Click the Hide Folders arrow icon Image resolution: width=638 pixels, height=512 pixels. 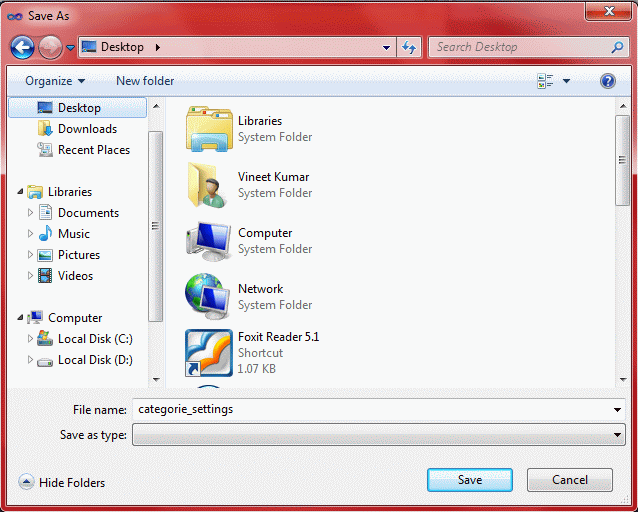[x=26, y=482]
